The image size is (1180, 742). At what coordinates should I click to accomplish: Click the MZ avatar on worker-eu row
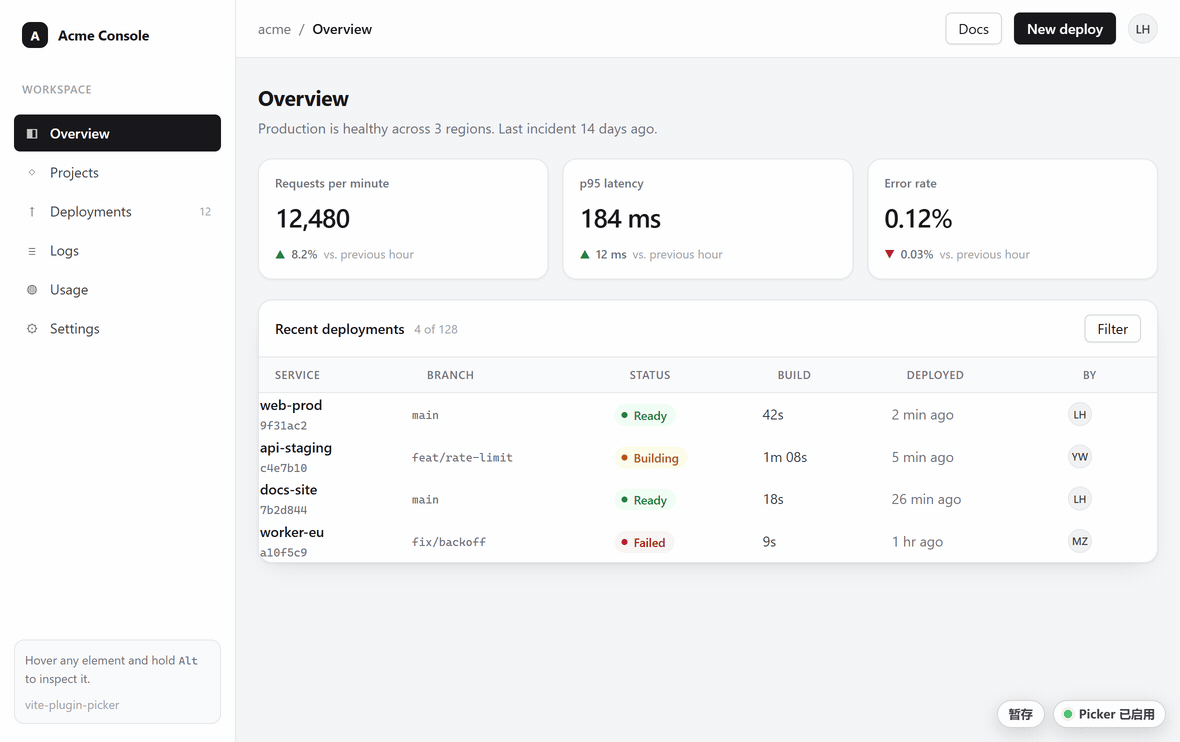pyautogui.click(x=1080, y=541)
